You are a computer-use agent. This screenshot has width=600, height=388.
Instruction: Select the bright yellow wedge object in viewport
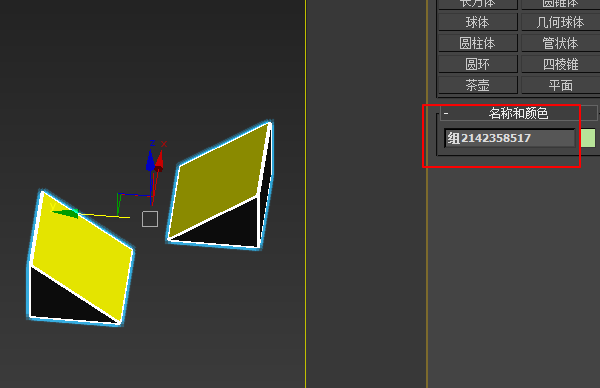[80, 258]
